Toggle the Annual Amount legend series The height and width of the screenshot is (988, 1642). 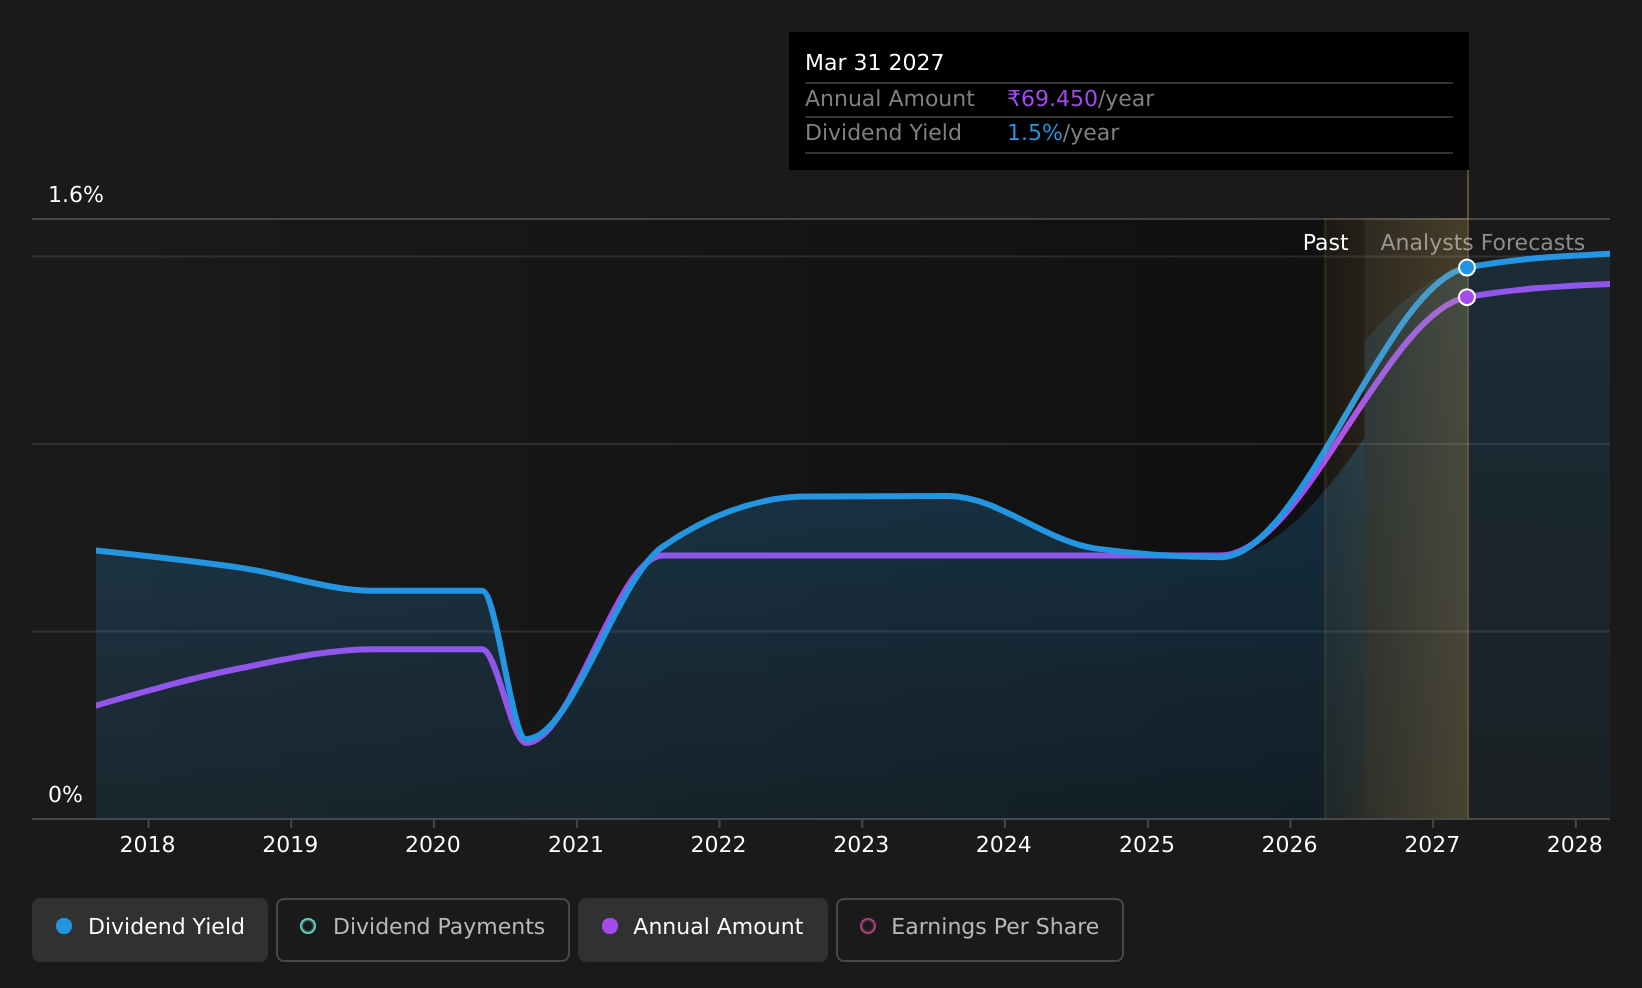point(702,929)
